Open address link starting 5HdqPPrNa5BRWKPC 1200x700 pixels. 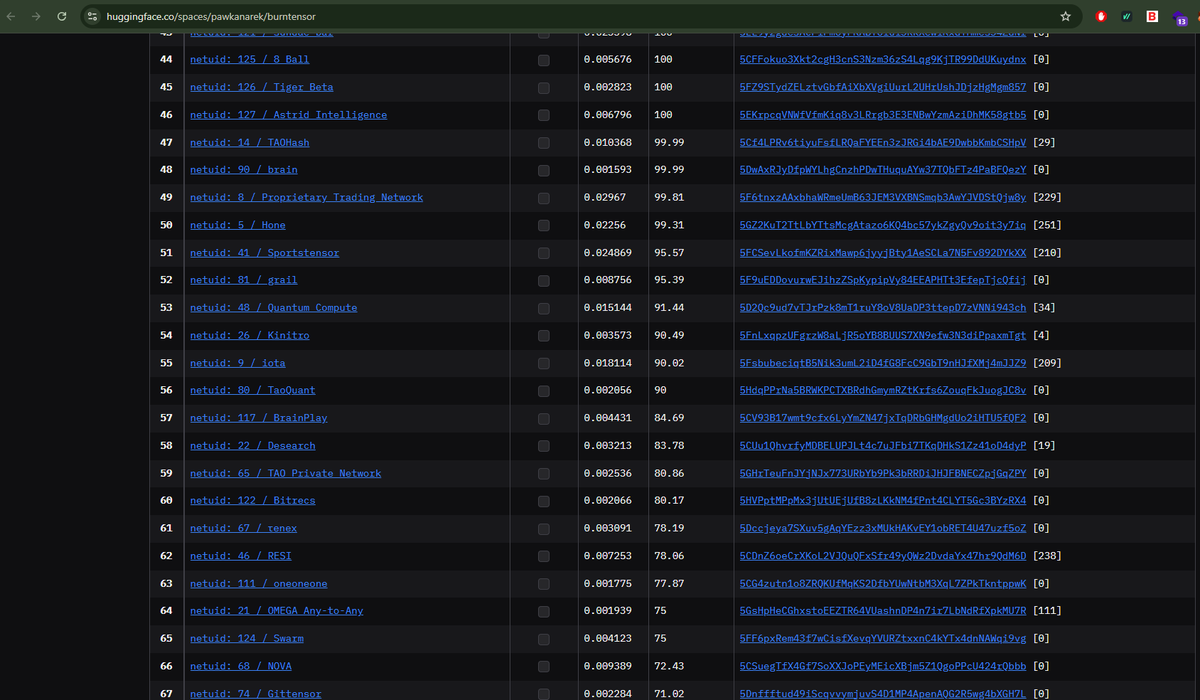(883, 391)
